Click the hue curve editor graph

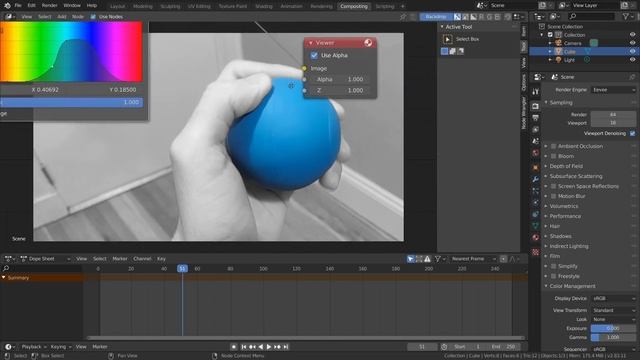(x=71, y=52)
